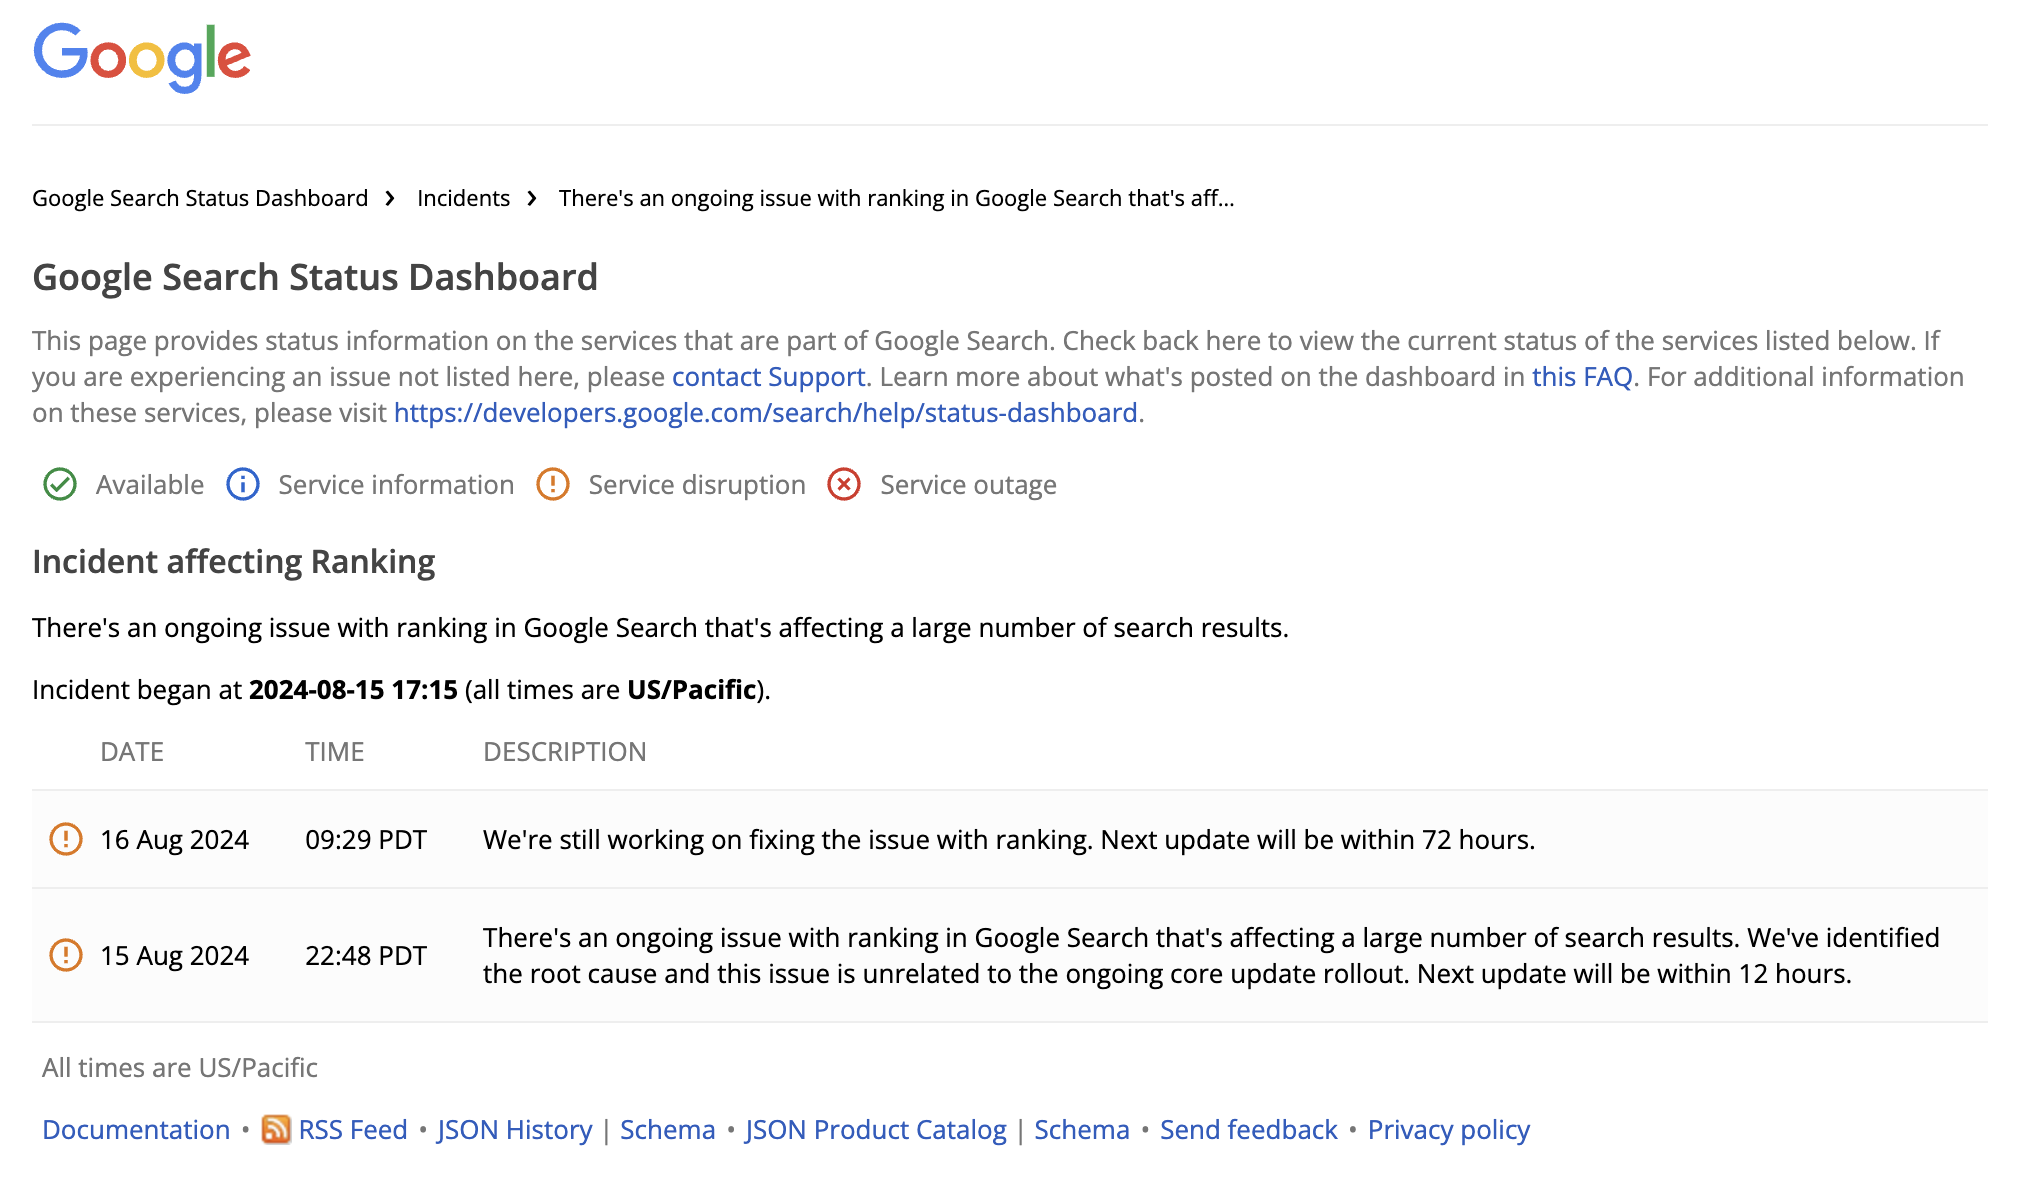Click the chevron after Google Search Status Dashboard

click(x=388, y=198)
